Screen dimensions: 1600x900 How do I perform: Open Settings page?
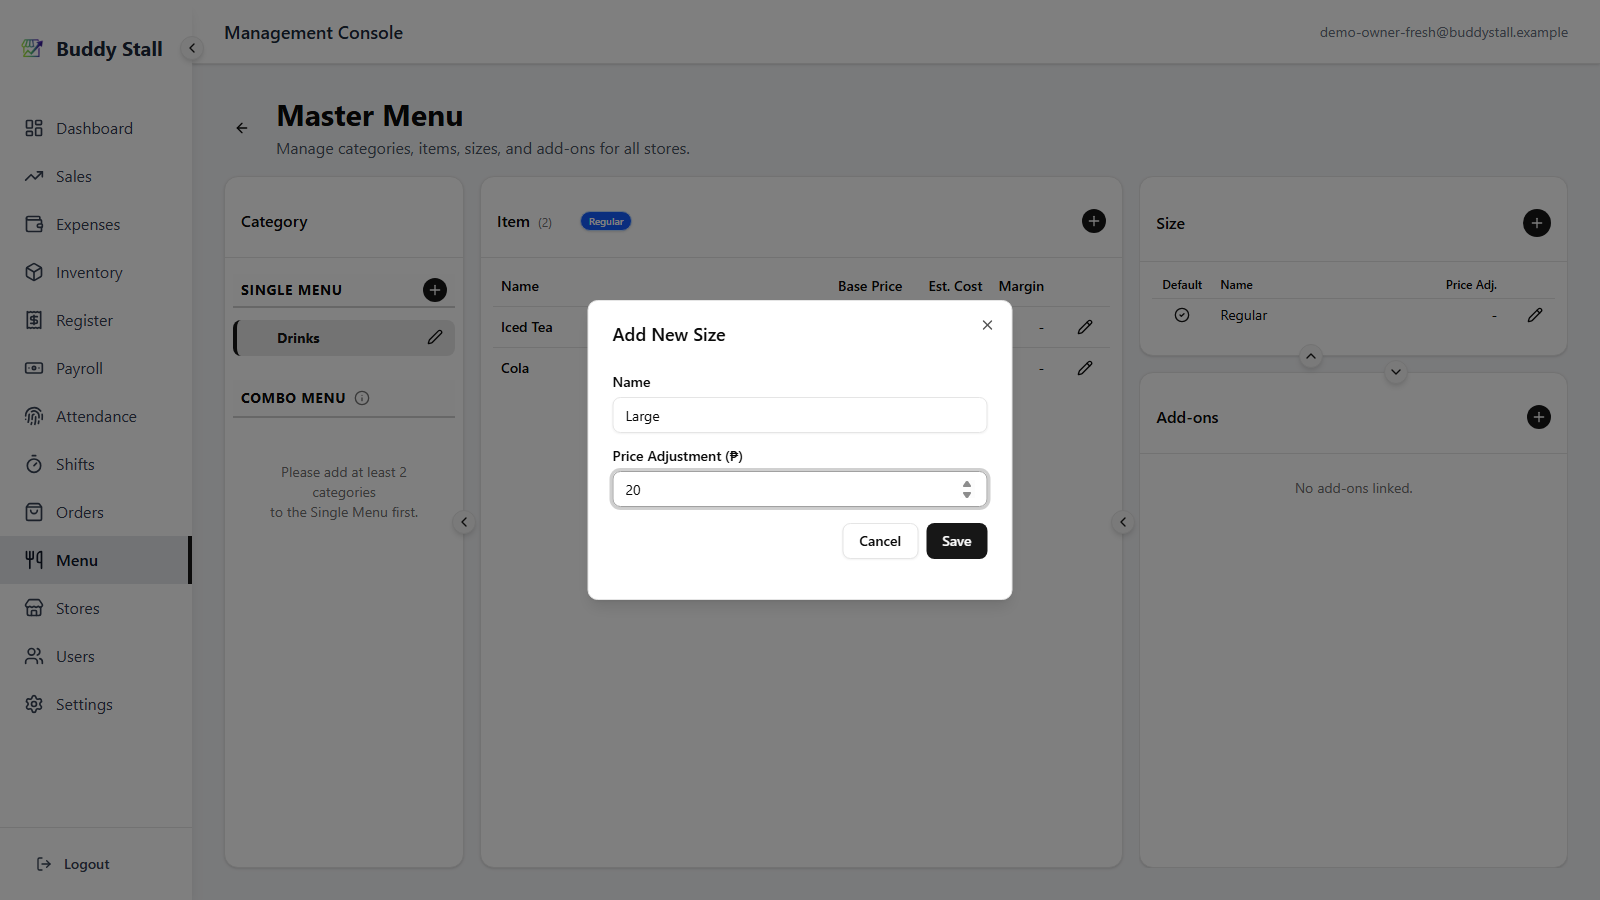click(x=95, y=704)
